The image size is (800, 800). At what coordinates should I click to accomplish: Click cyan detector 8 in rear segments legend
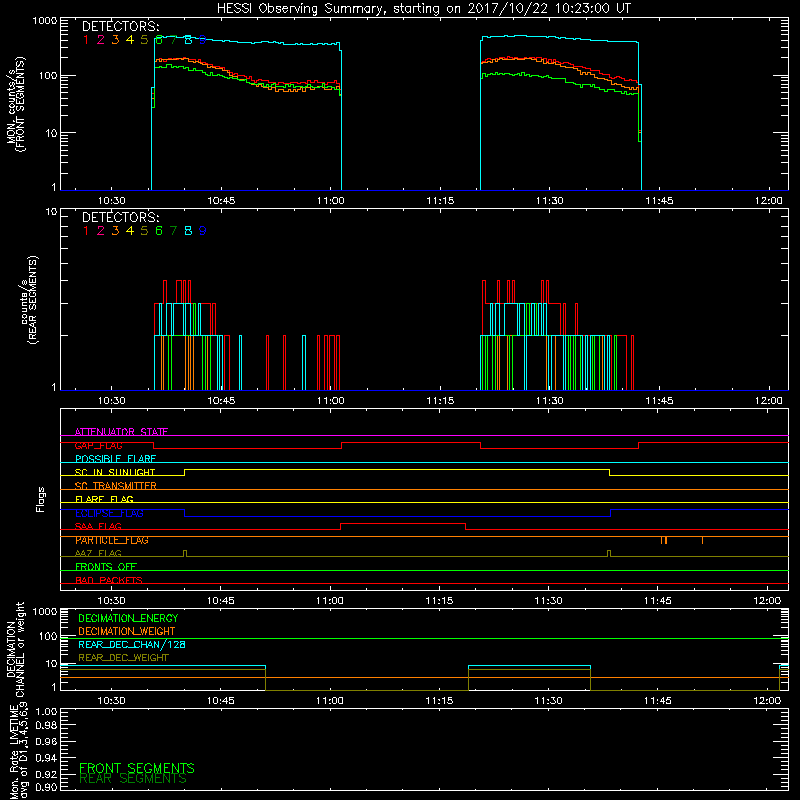point(188,231)
